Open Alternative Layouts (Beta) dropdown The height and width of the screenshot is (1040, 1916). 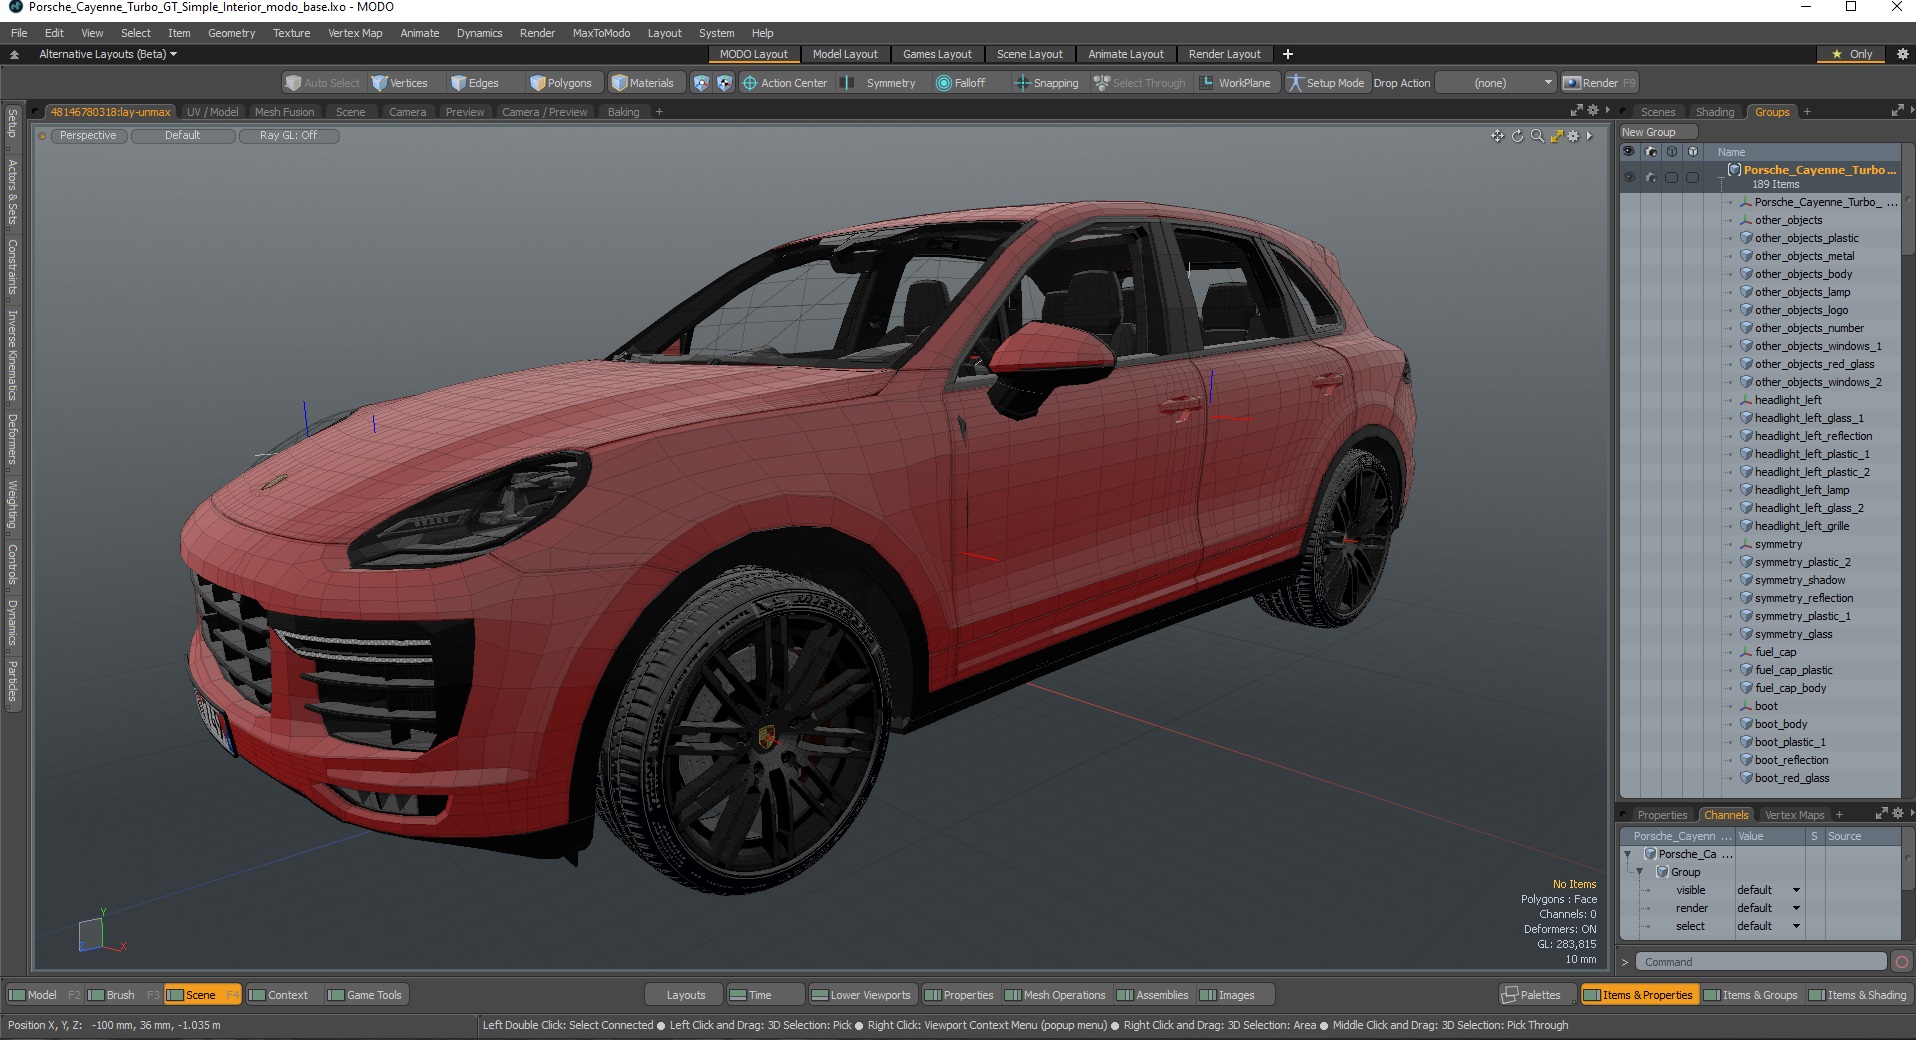[x=108, y=54]
